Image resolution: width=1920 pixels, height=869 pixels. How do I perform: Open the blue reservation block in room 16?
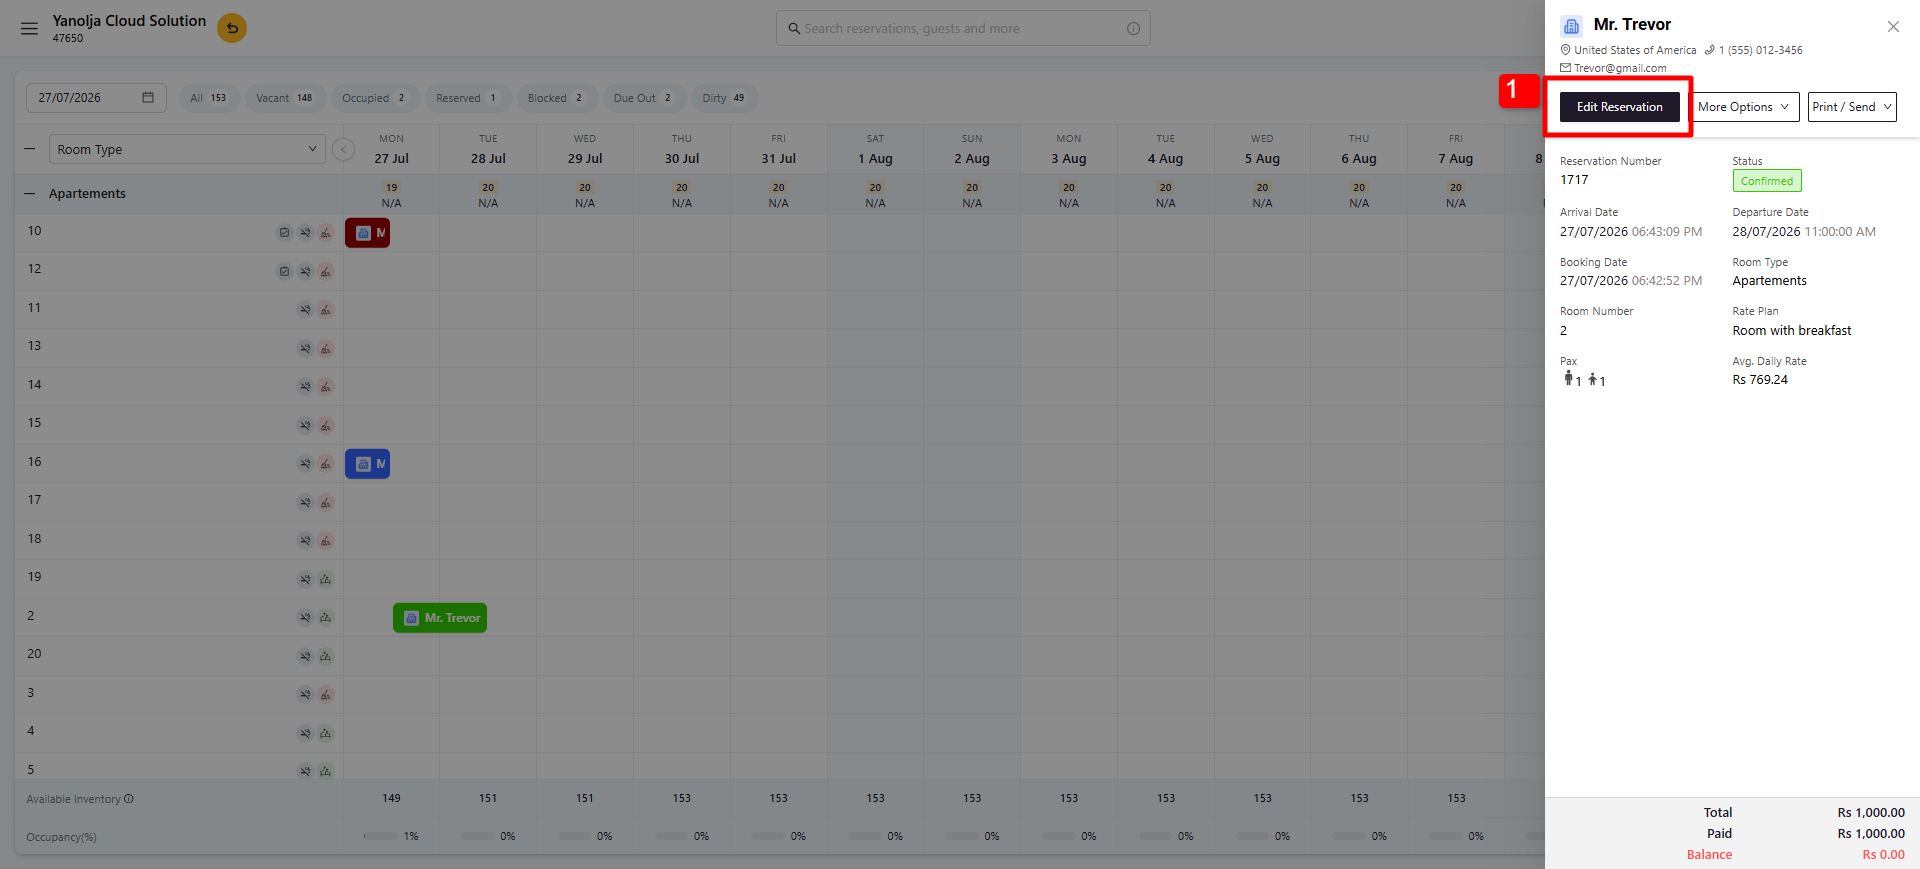(x=367, y=464)
